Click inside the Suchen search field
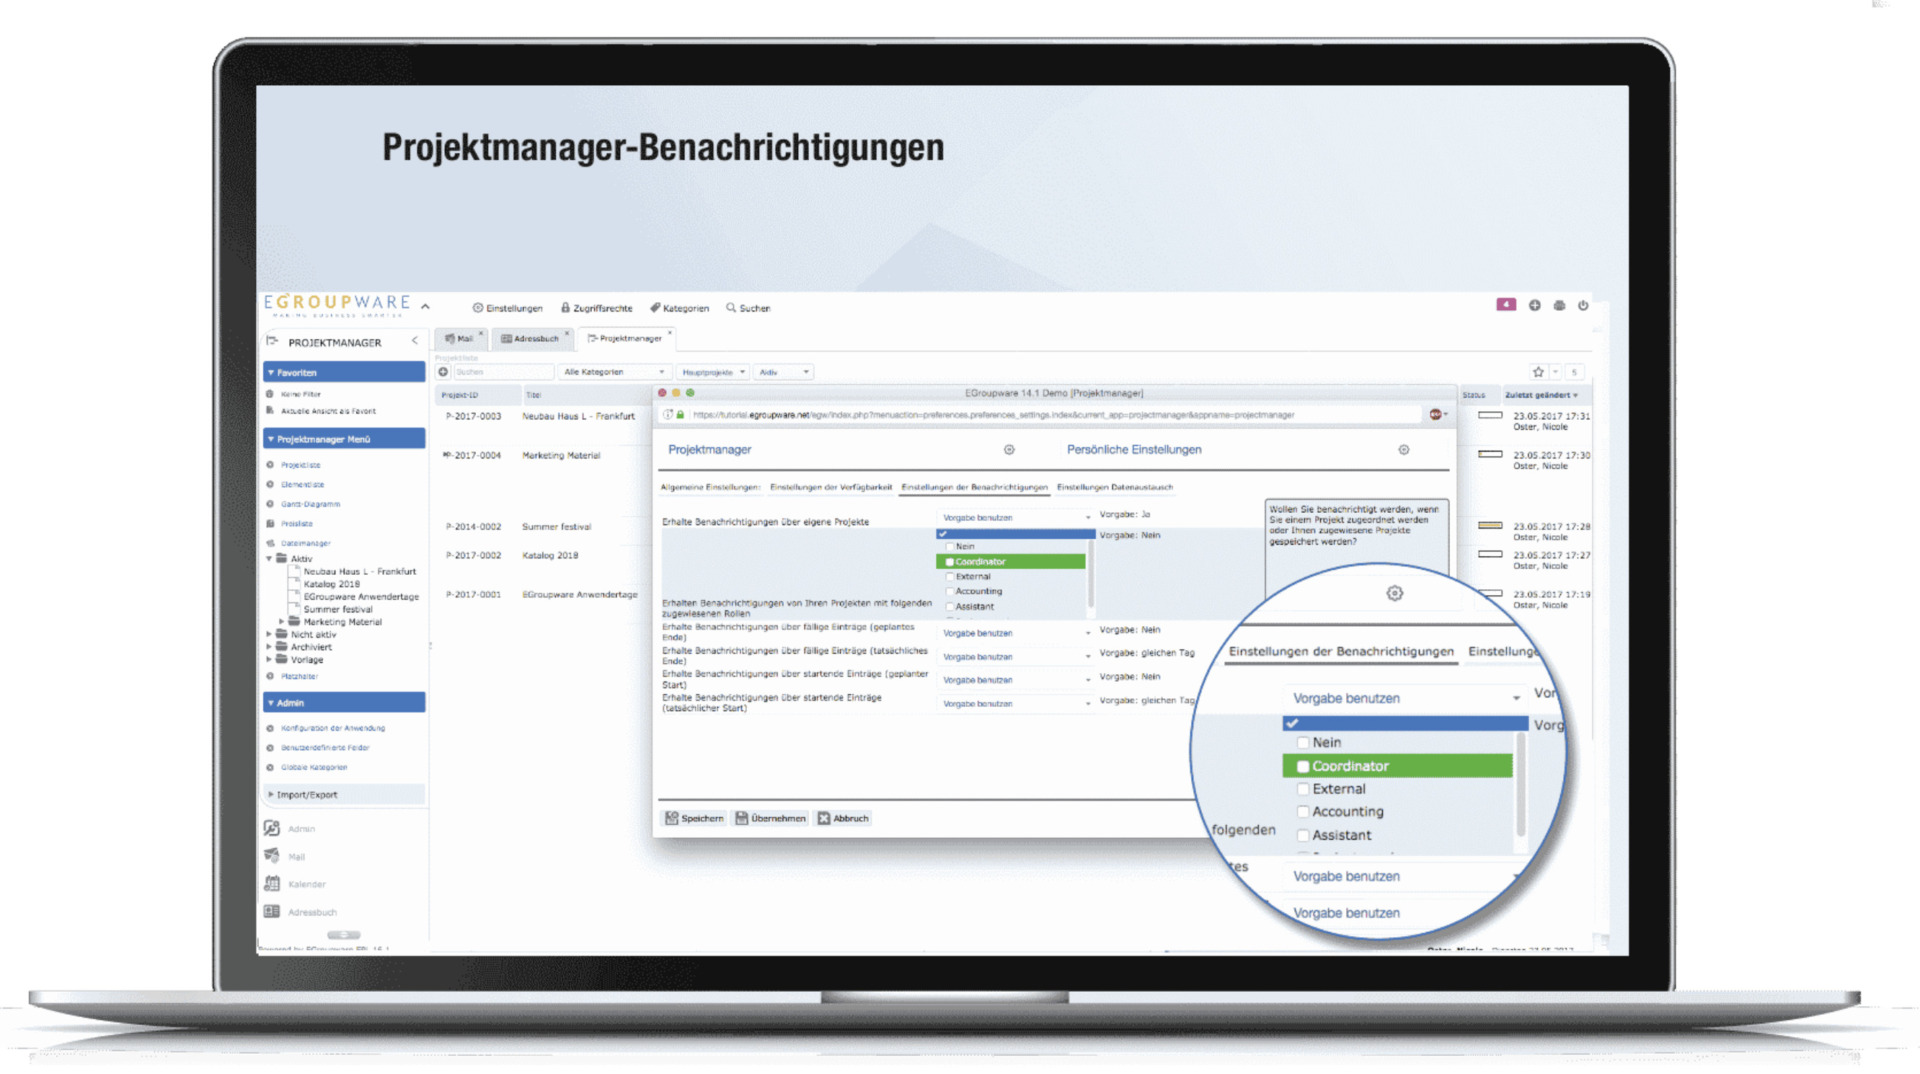Screen dimensions: 1920x1074 [x=503, y=371]
